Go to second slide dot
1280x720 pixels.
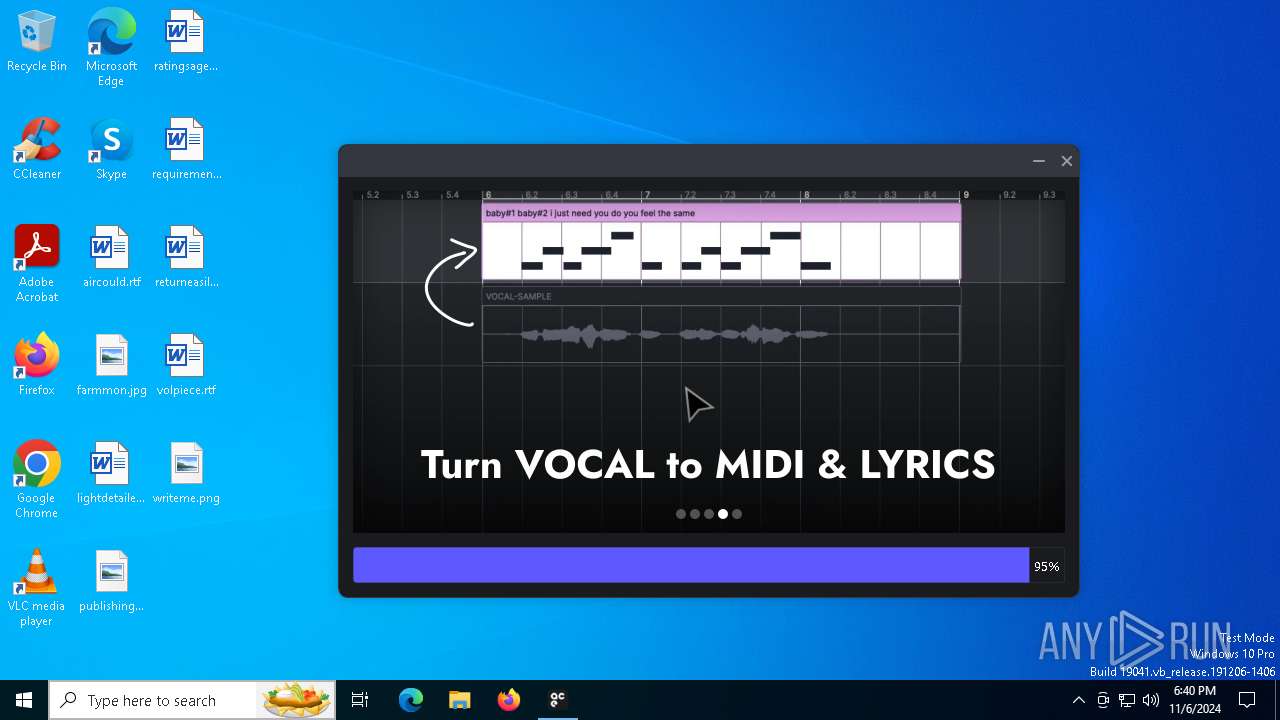(695, 514)
